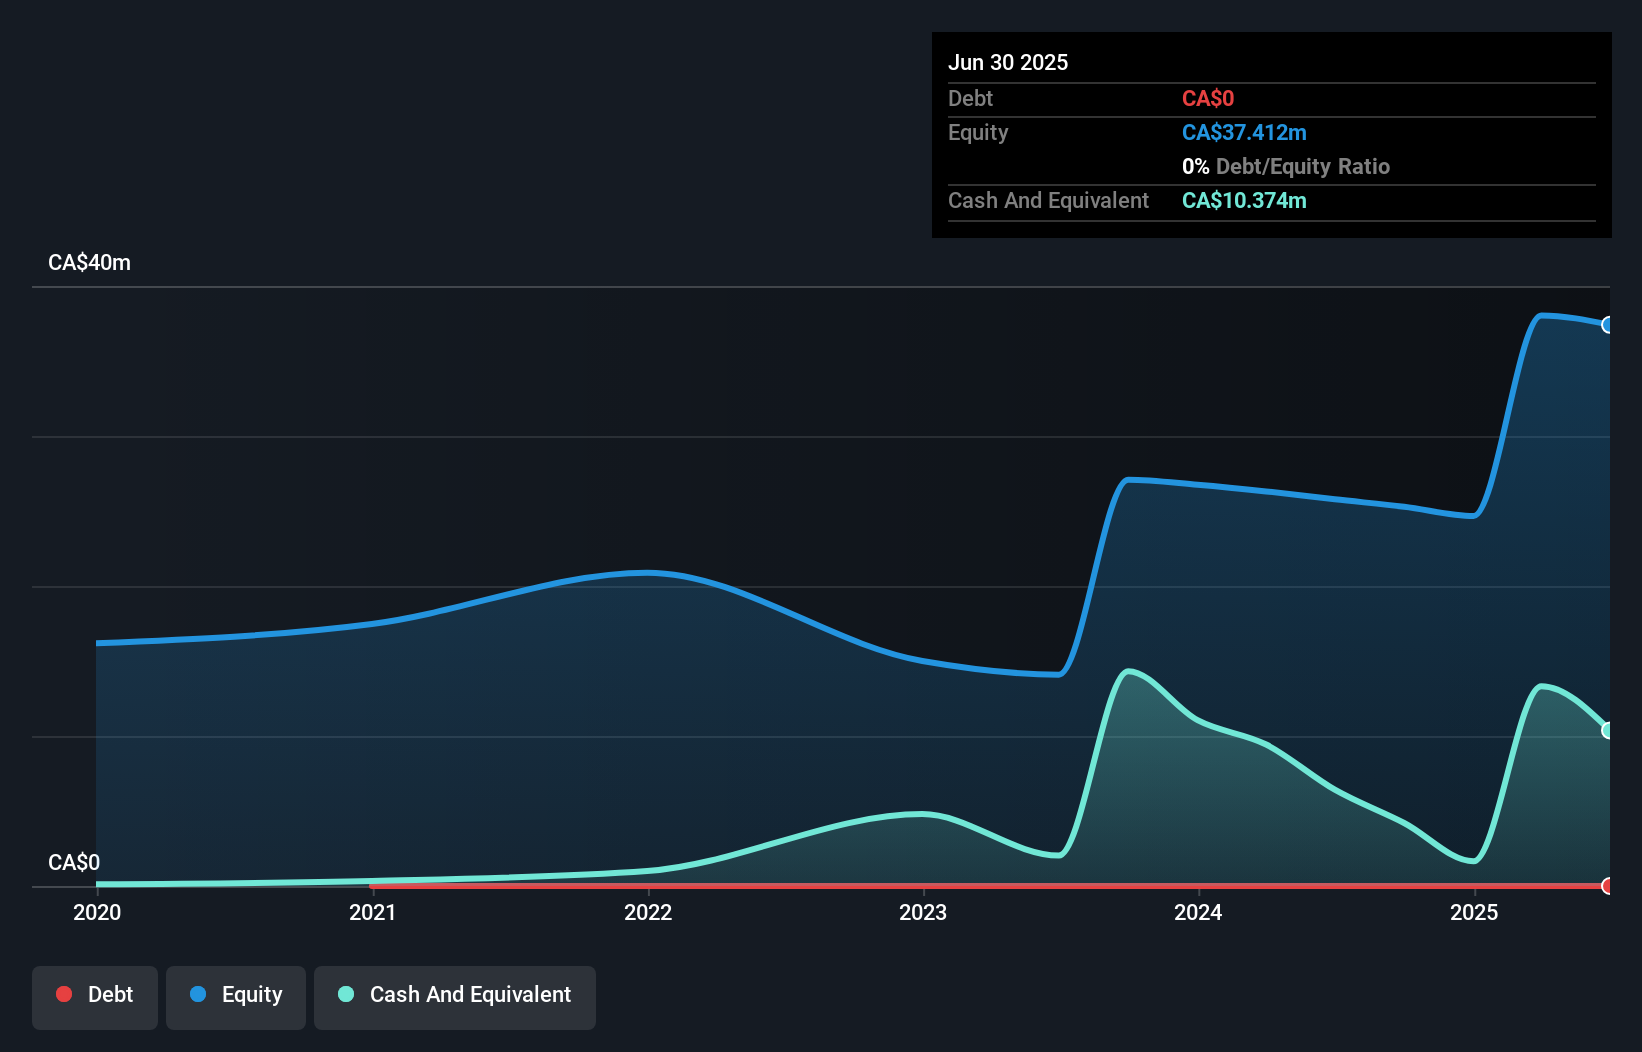Open the Debt row in the tooltip
The width and height of the screenshot is (1642, 1052).
pos(970,98)
